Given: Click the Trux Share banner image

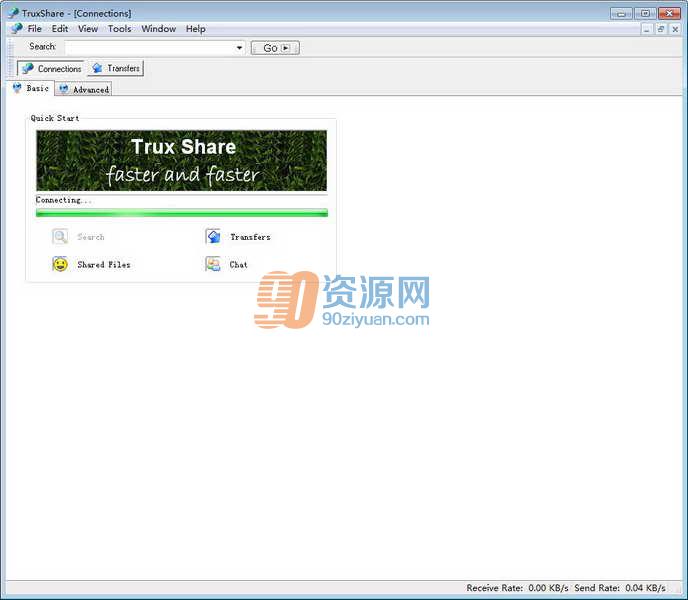Looking at the screenshot, I should [x=181, y=160].
